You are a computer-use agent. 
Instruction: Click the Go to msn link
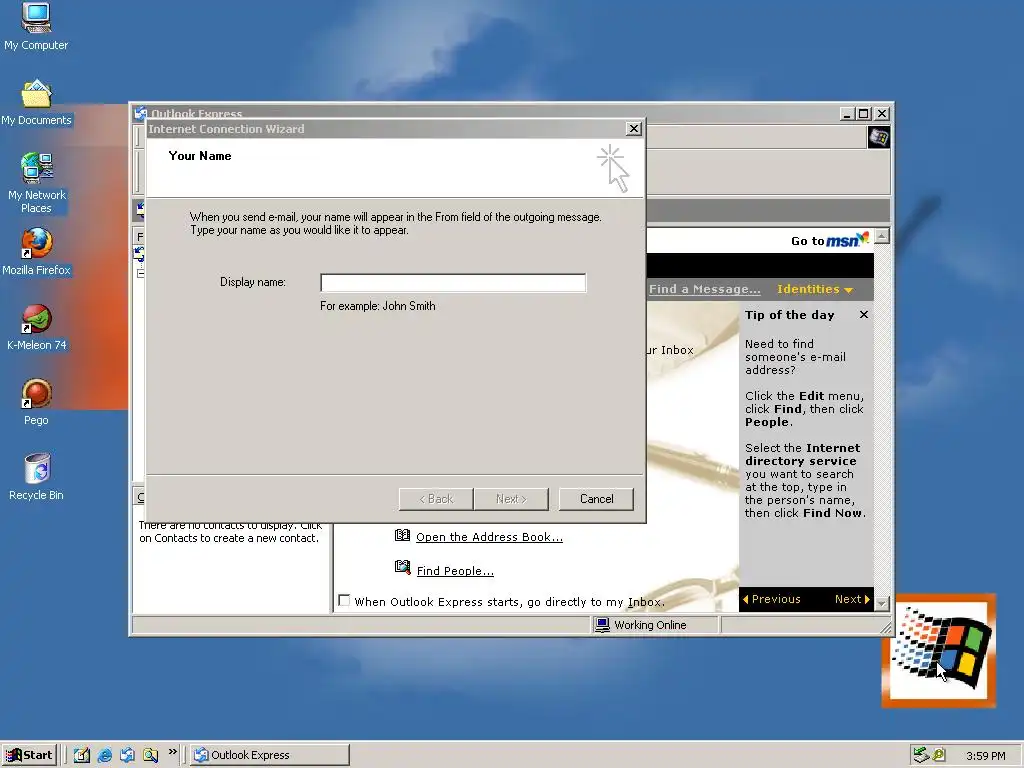(829, 240)
